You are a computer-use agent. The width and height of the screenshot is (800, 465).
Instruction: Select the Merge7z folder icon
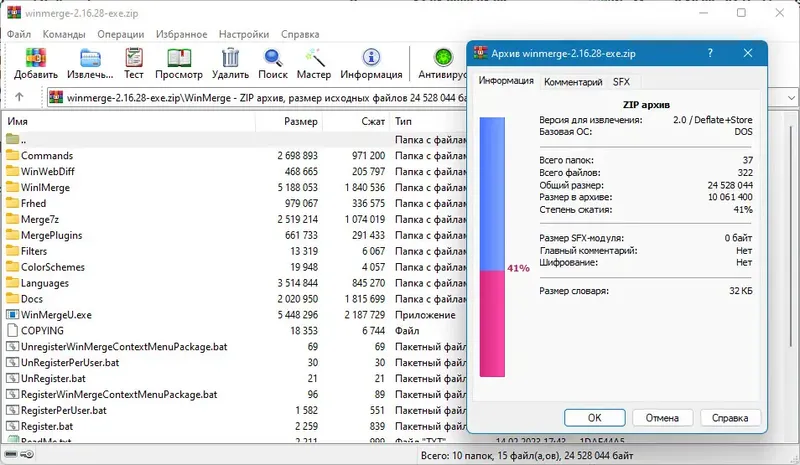pos(12,219)
